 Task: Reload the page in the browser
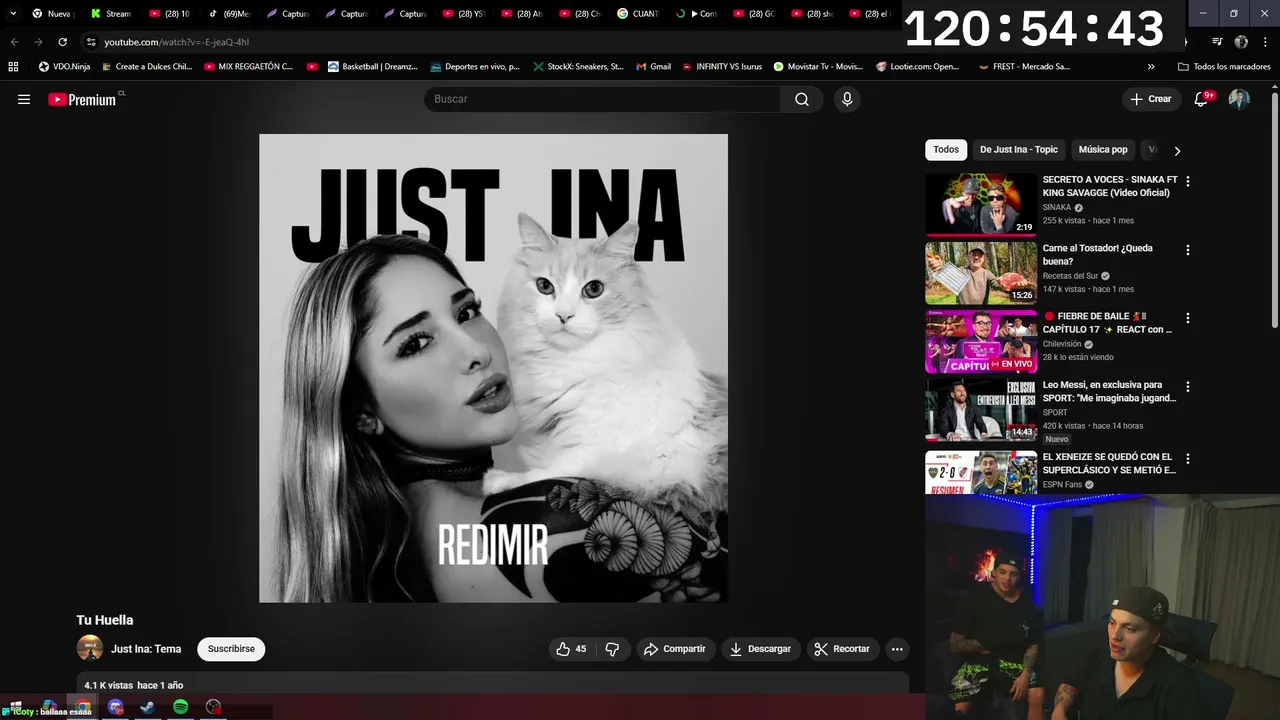tap(62, 42)
